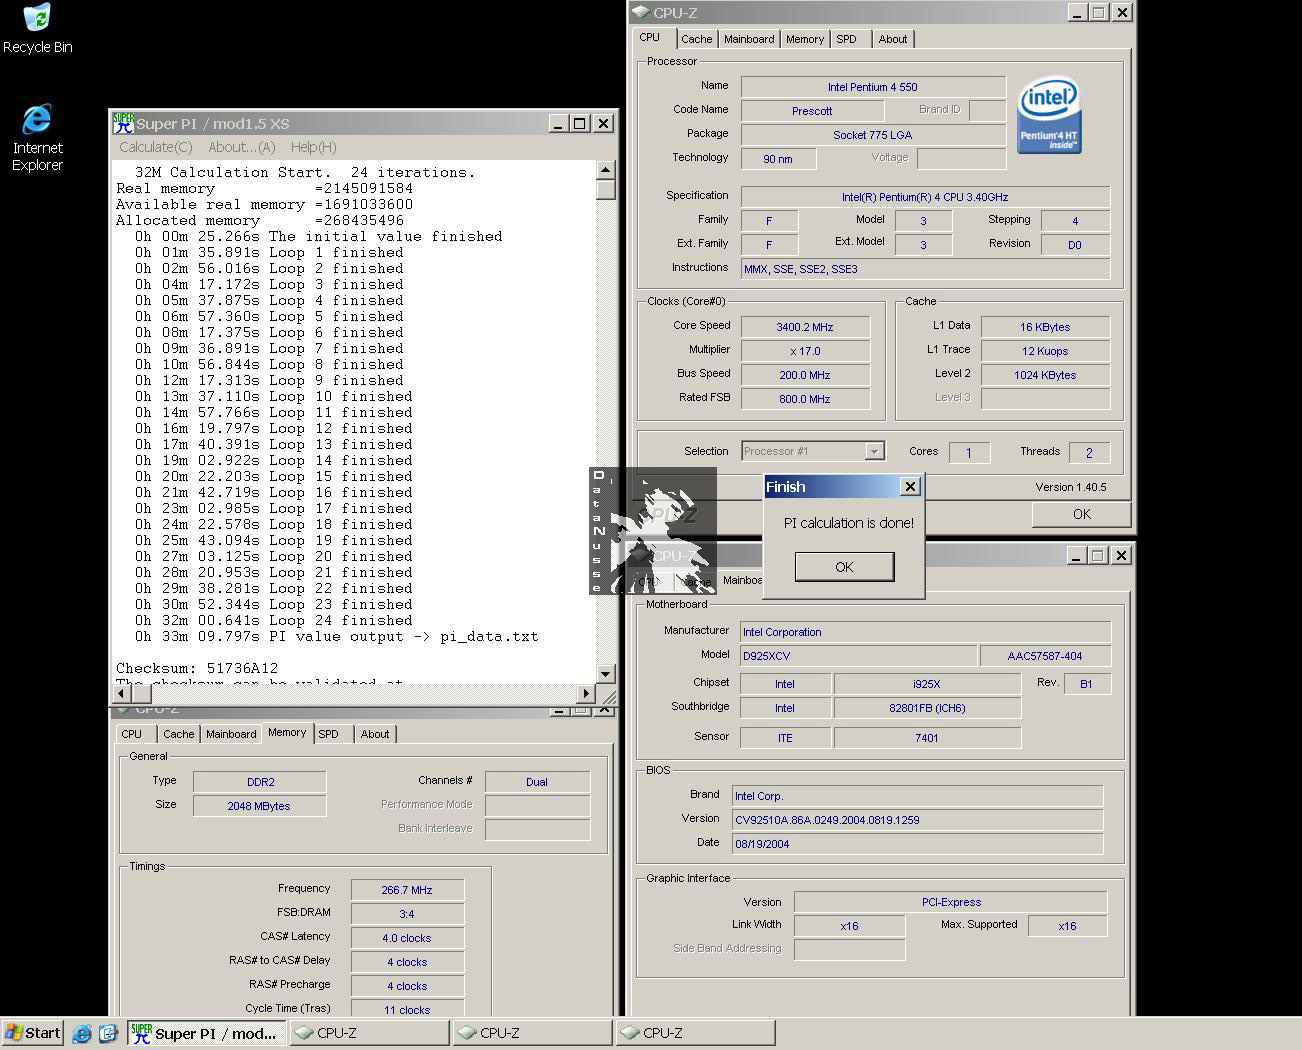Image resolution: width=1302 pixels, height=1050 pixels.
Task: Click the second quick launch icon in taskbar
Action: (x=108, y=1034)
